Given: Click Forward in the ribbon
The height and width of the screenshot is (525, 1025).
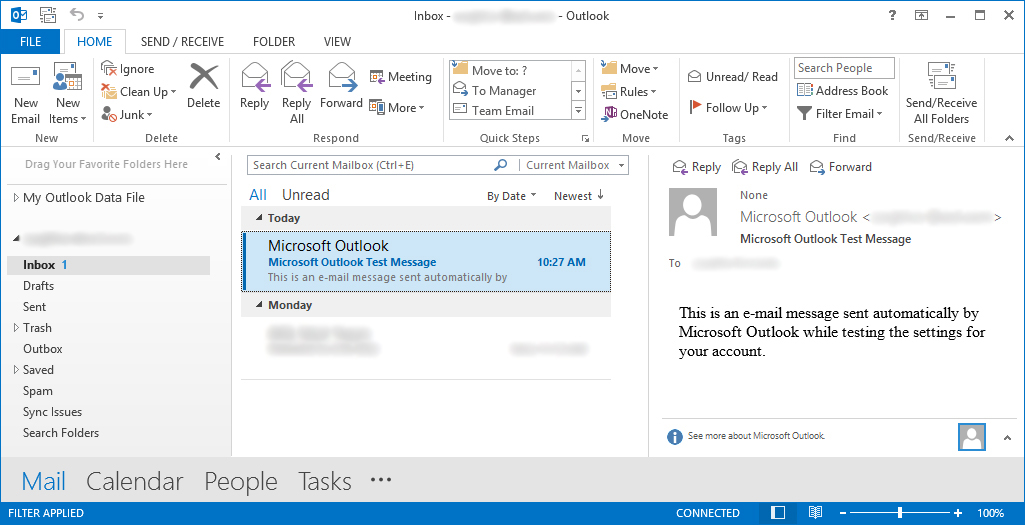Looking at the screenshot, I should 341,87.
